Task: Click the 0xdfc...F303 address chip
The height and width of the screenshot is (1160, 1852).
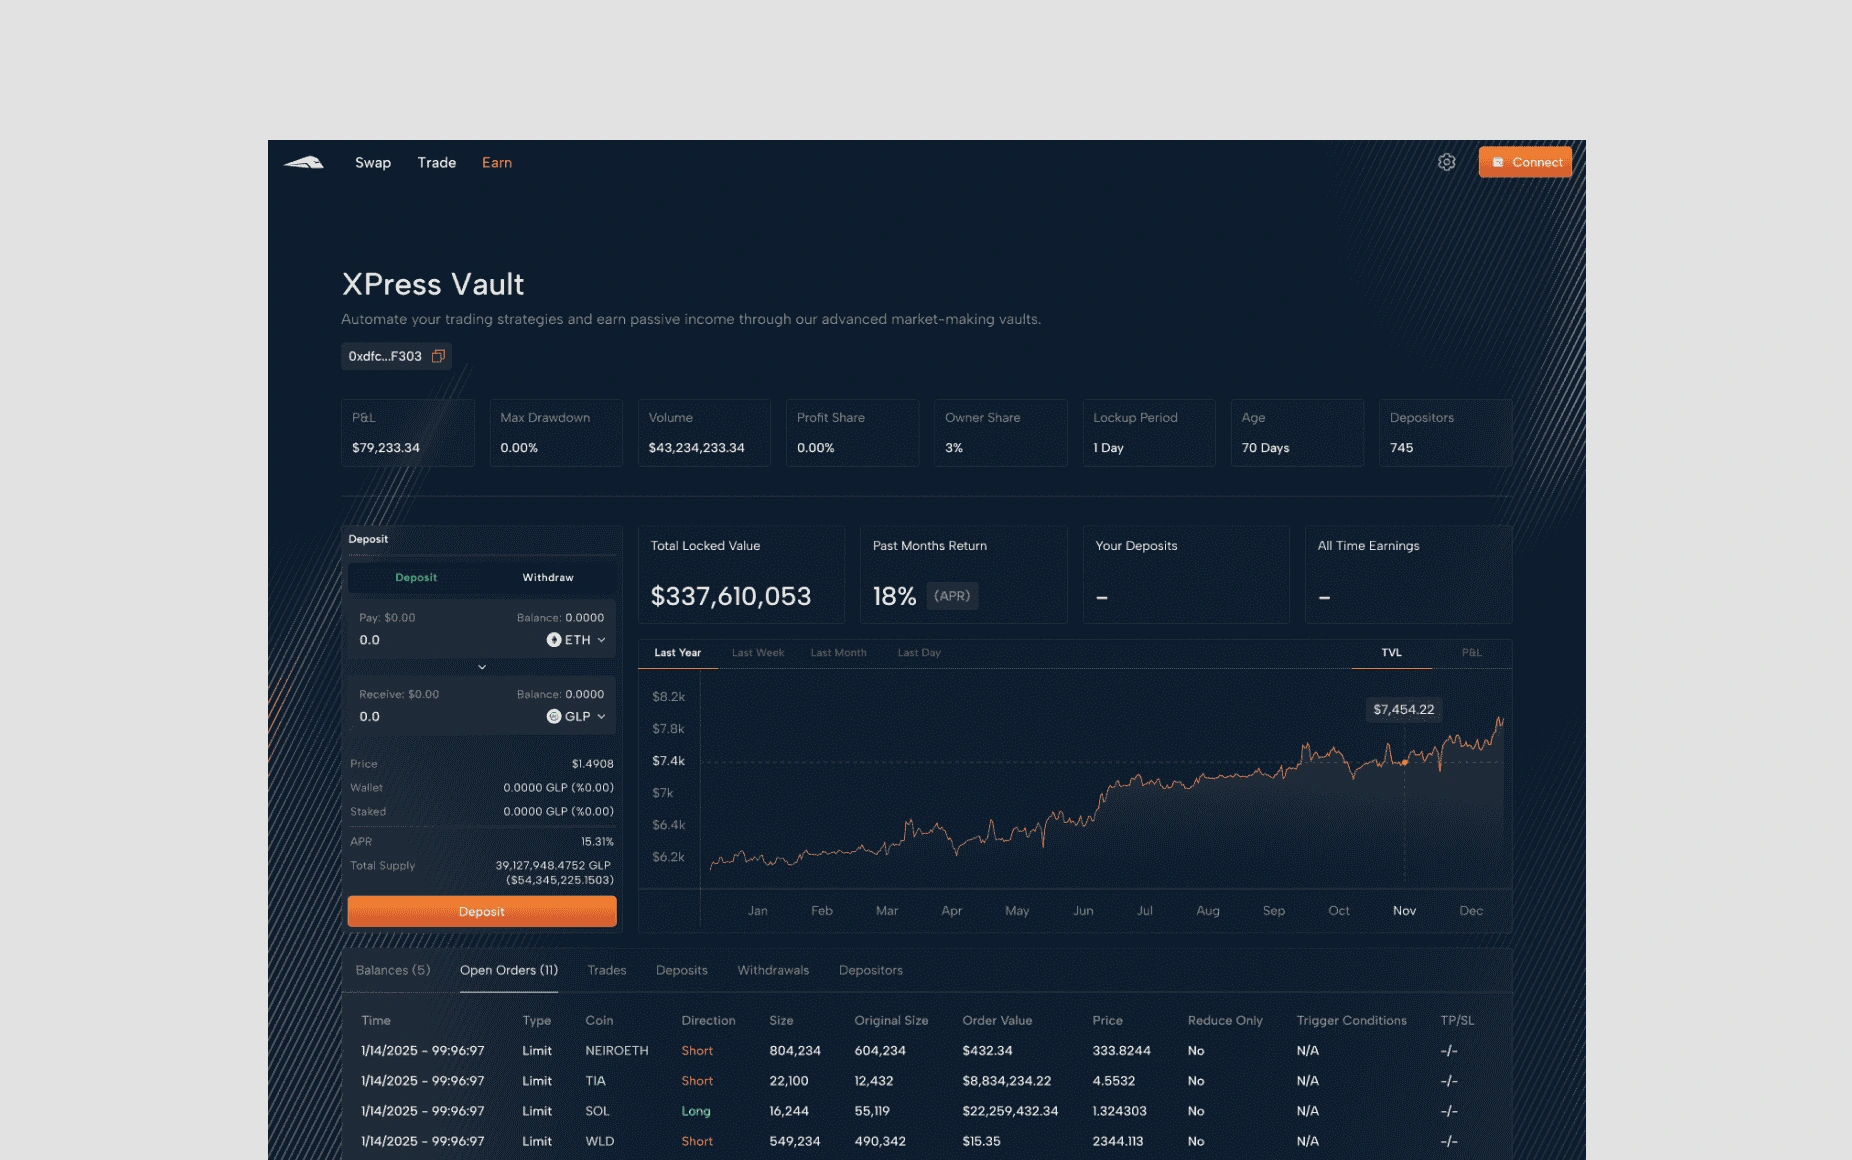Action: click(x=396, y=356)
